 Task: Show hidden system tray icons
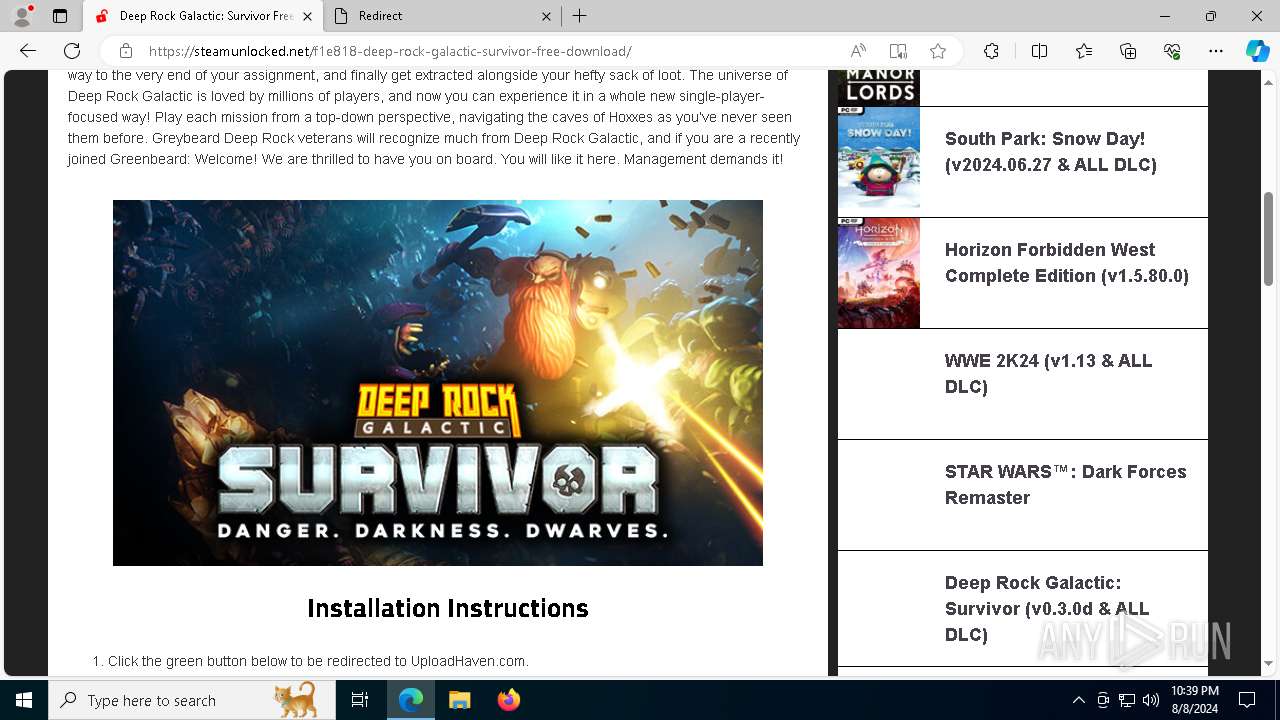[1078, 700]
